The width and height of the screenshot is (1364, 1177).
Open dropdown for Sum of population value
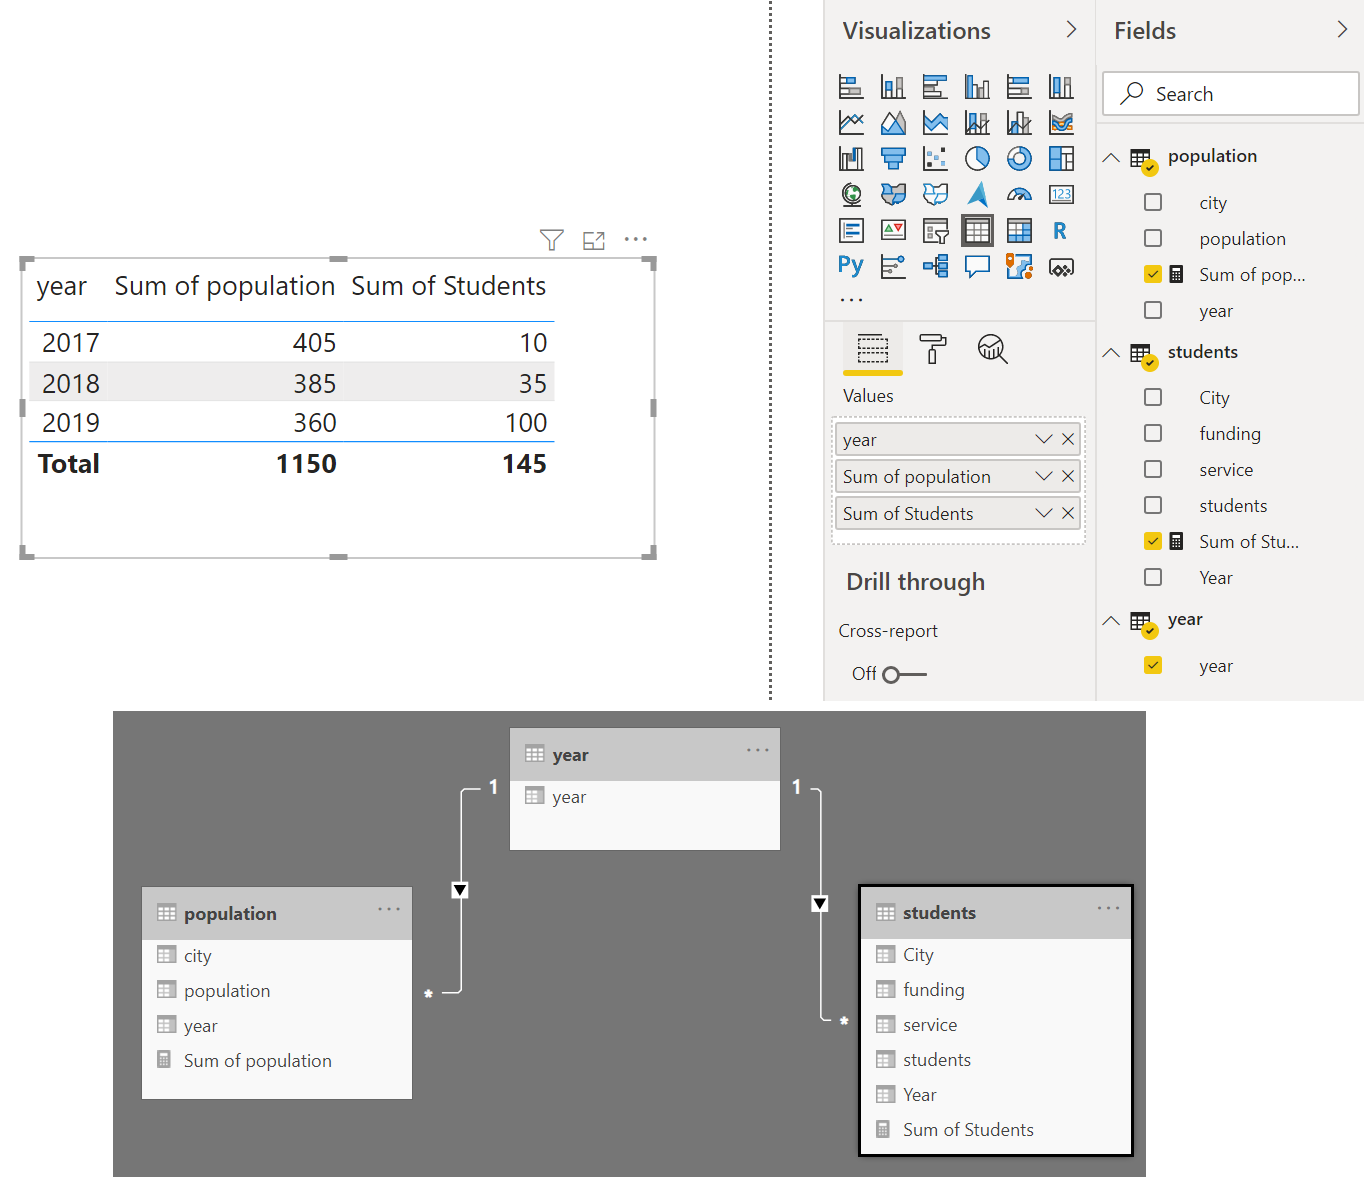click(x=1044, y=476)
